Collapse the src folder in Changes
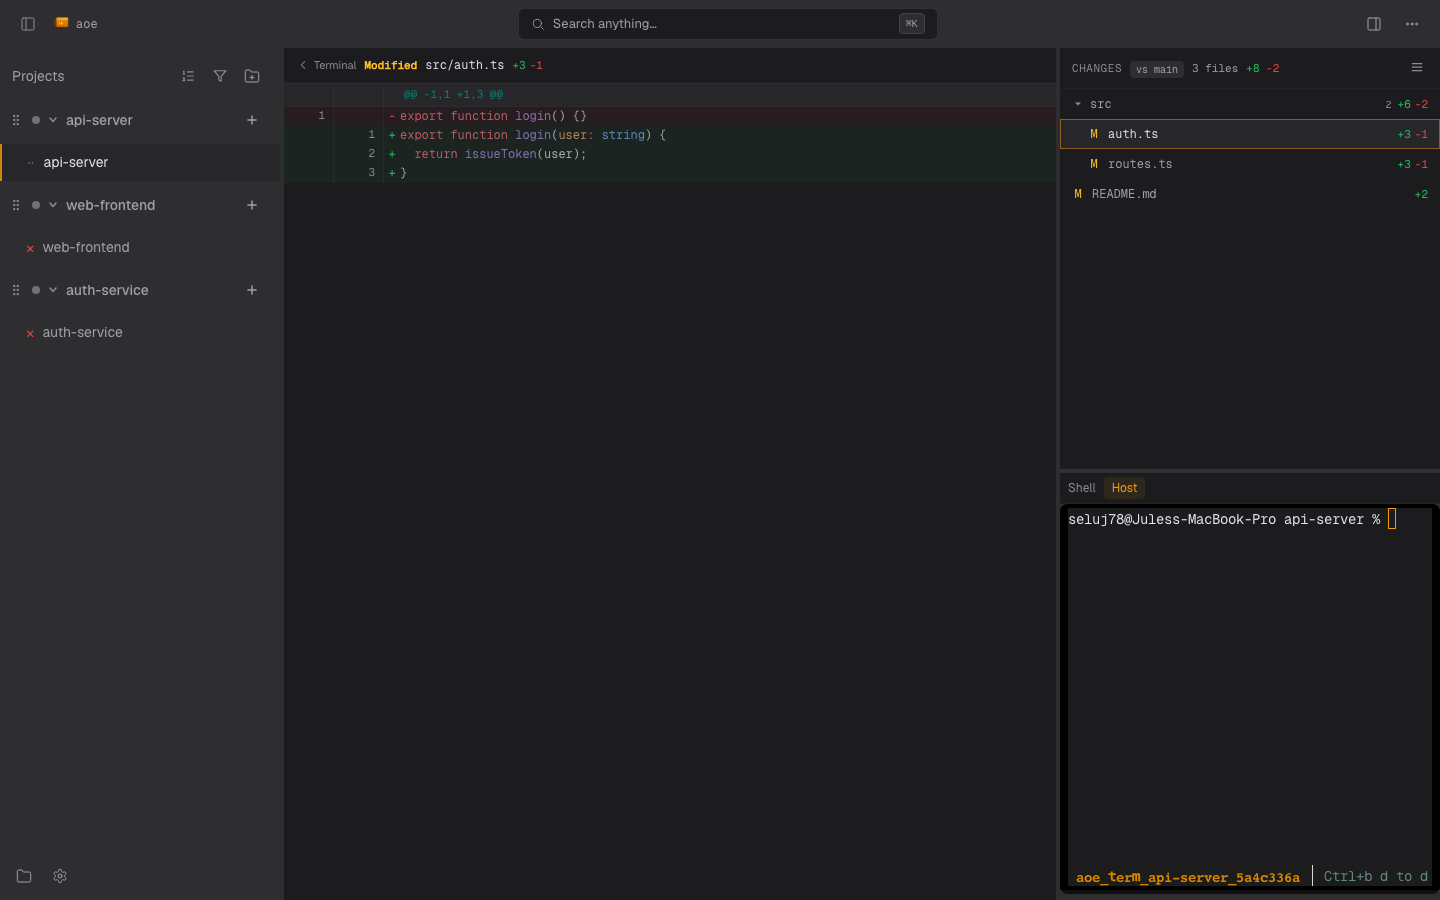1440x900 pixels. tap(1078, 104)
